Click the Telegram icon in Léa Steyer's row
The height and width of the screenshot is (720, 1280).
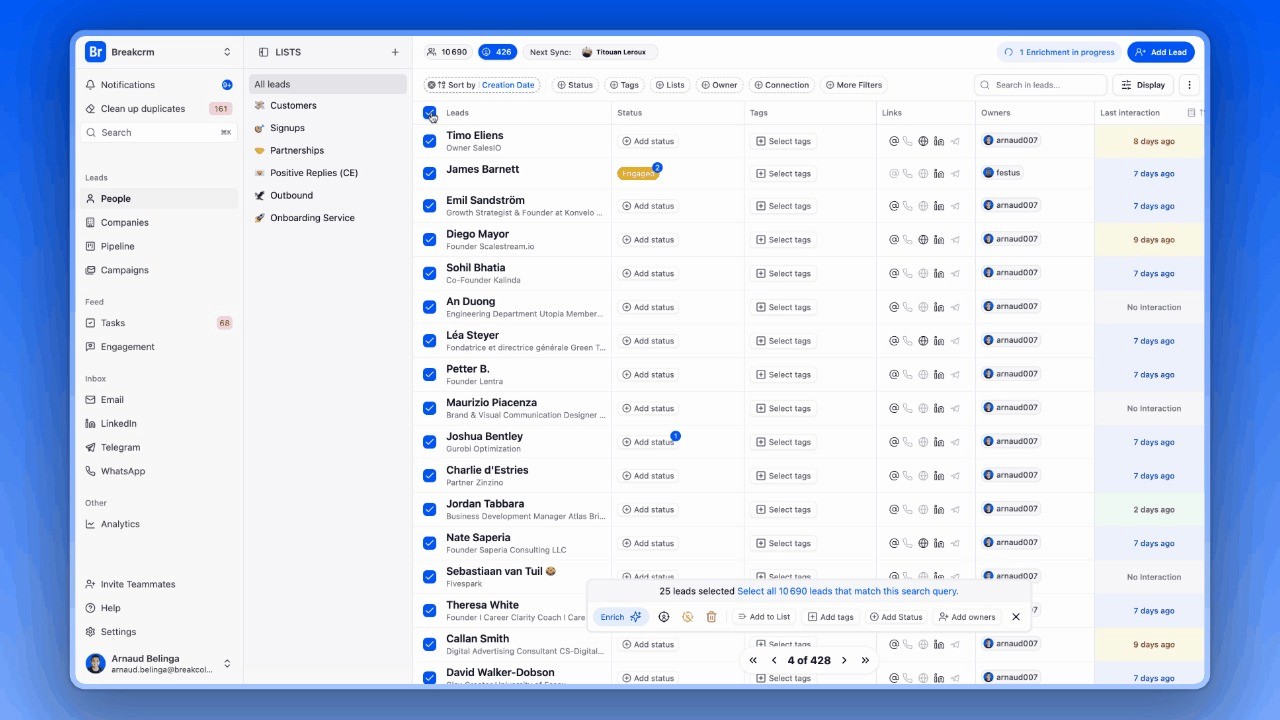coord(955,341)
